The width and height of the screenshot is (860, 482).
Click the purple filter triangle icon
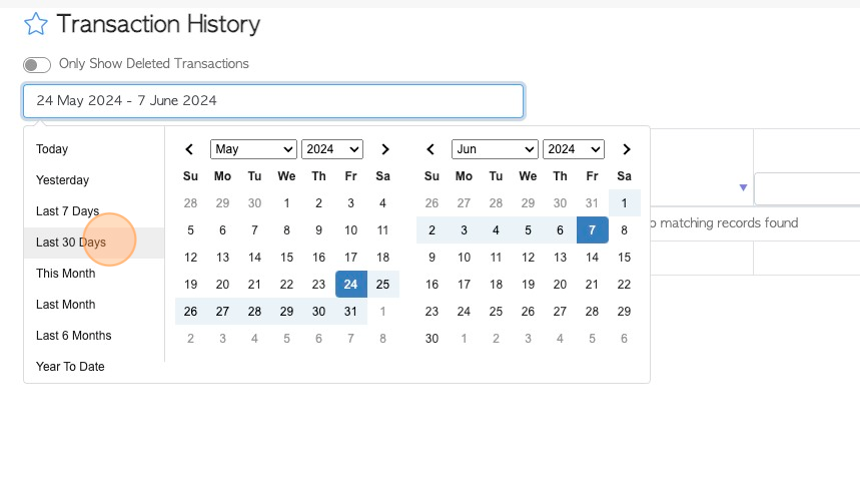tap(743, 188)
